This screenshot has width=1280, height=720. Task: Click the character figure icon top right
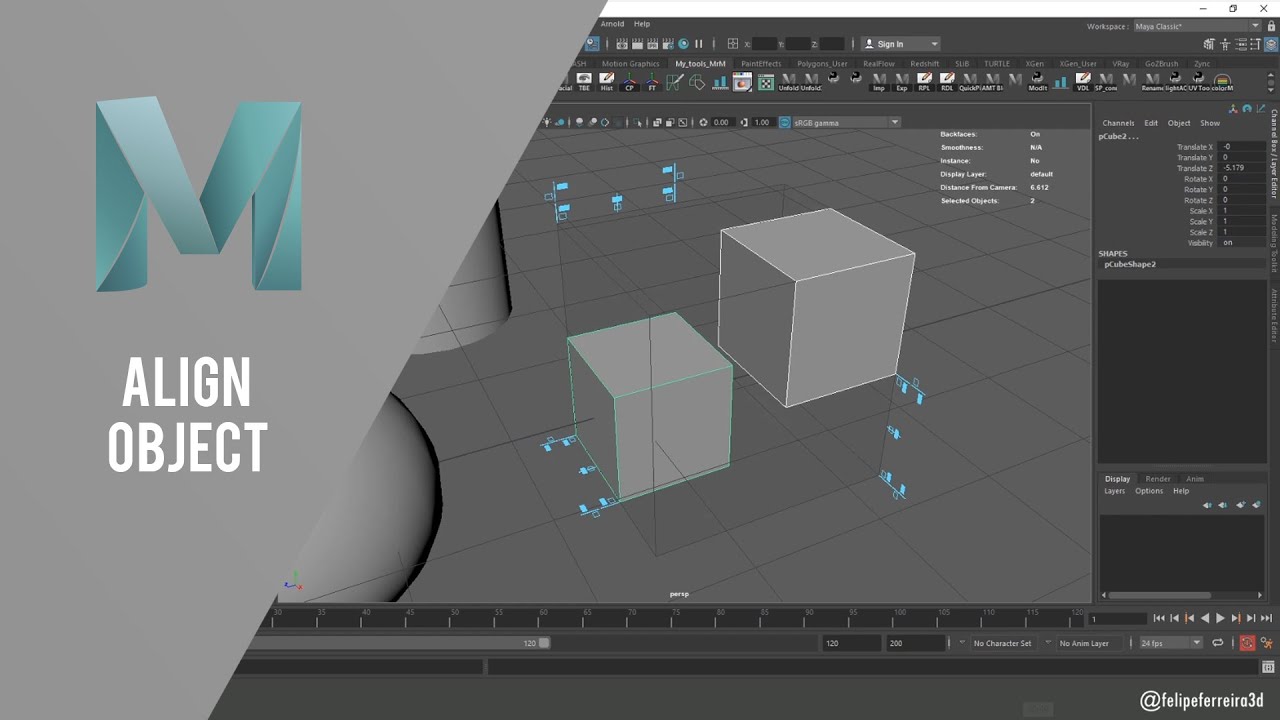[1224, 44]
